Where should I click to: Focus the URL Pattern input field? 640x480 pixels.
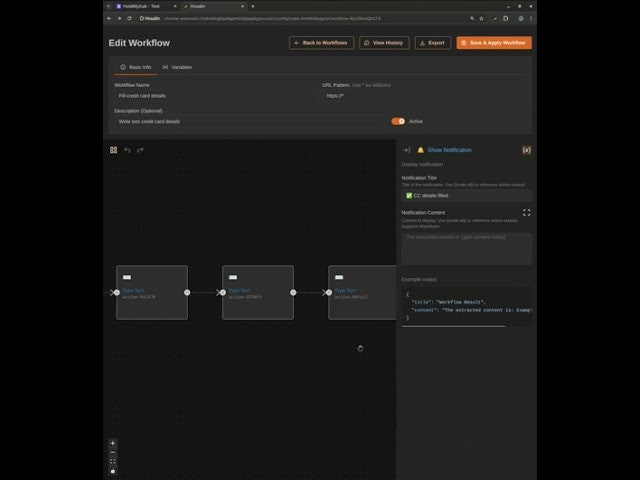(x=423, y=96)
